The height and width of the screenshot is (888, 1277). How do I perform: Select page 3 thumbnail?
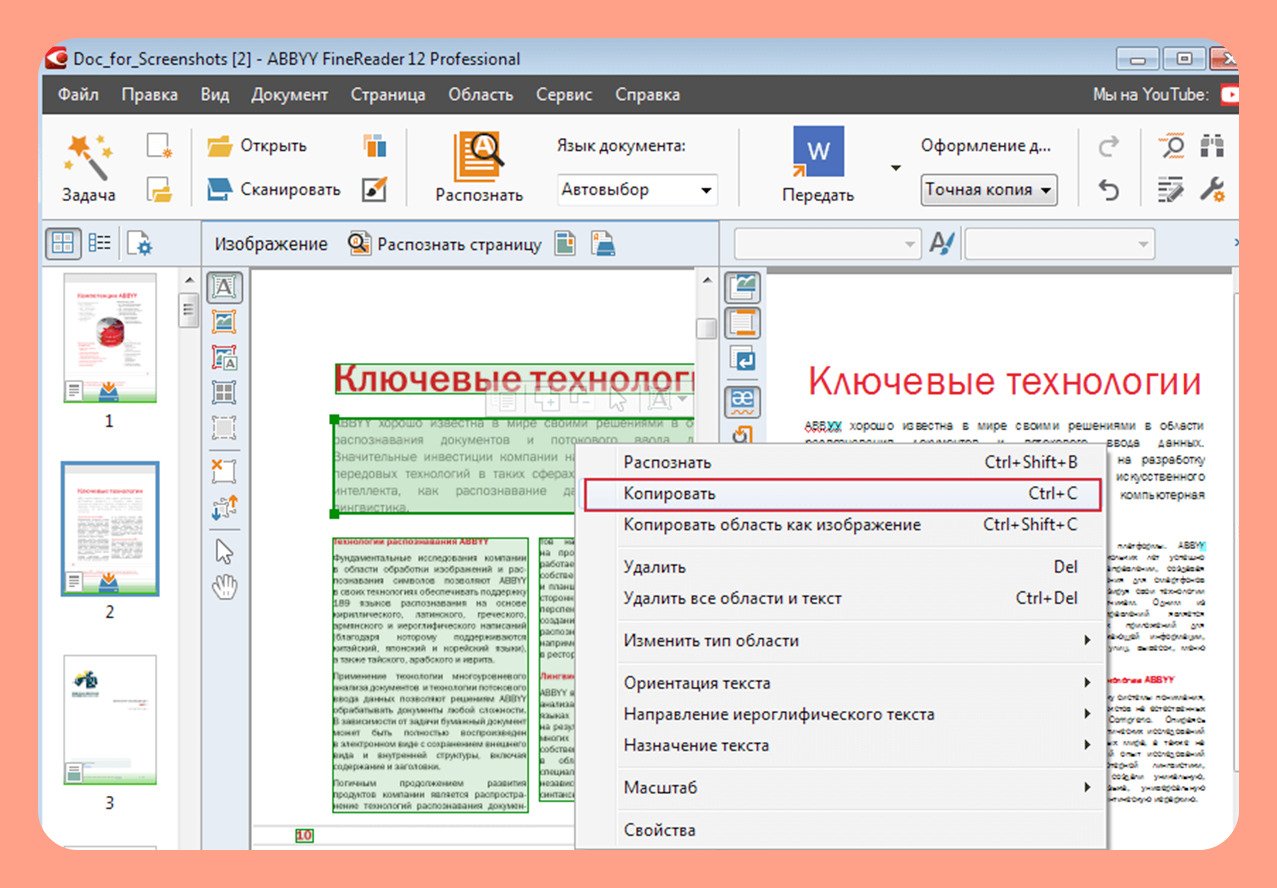[110, 720]
